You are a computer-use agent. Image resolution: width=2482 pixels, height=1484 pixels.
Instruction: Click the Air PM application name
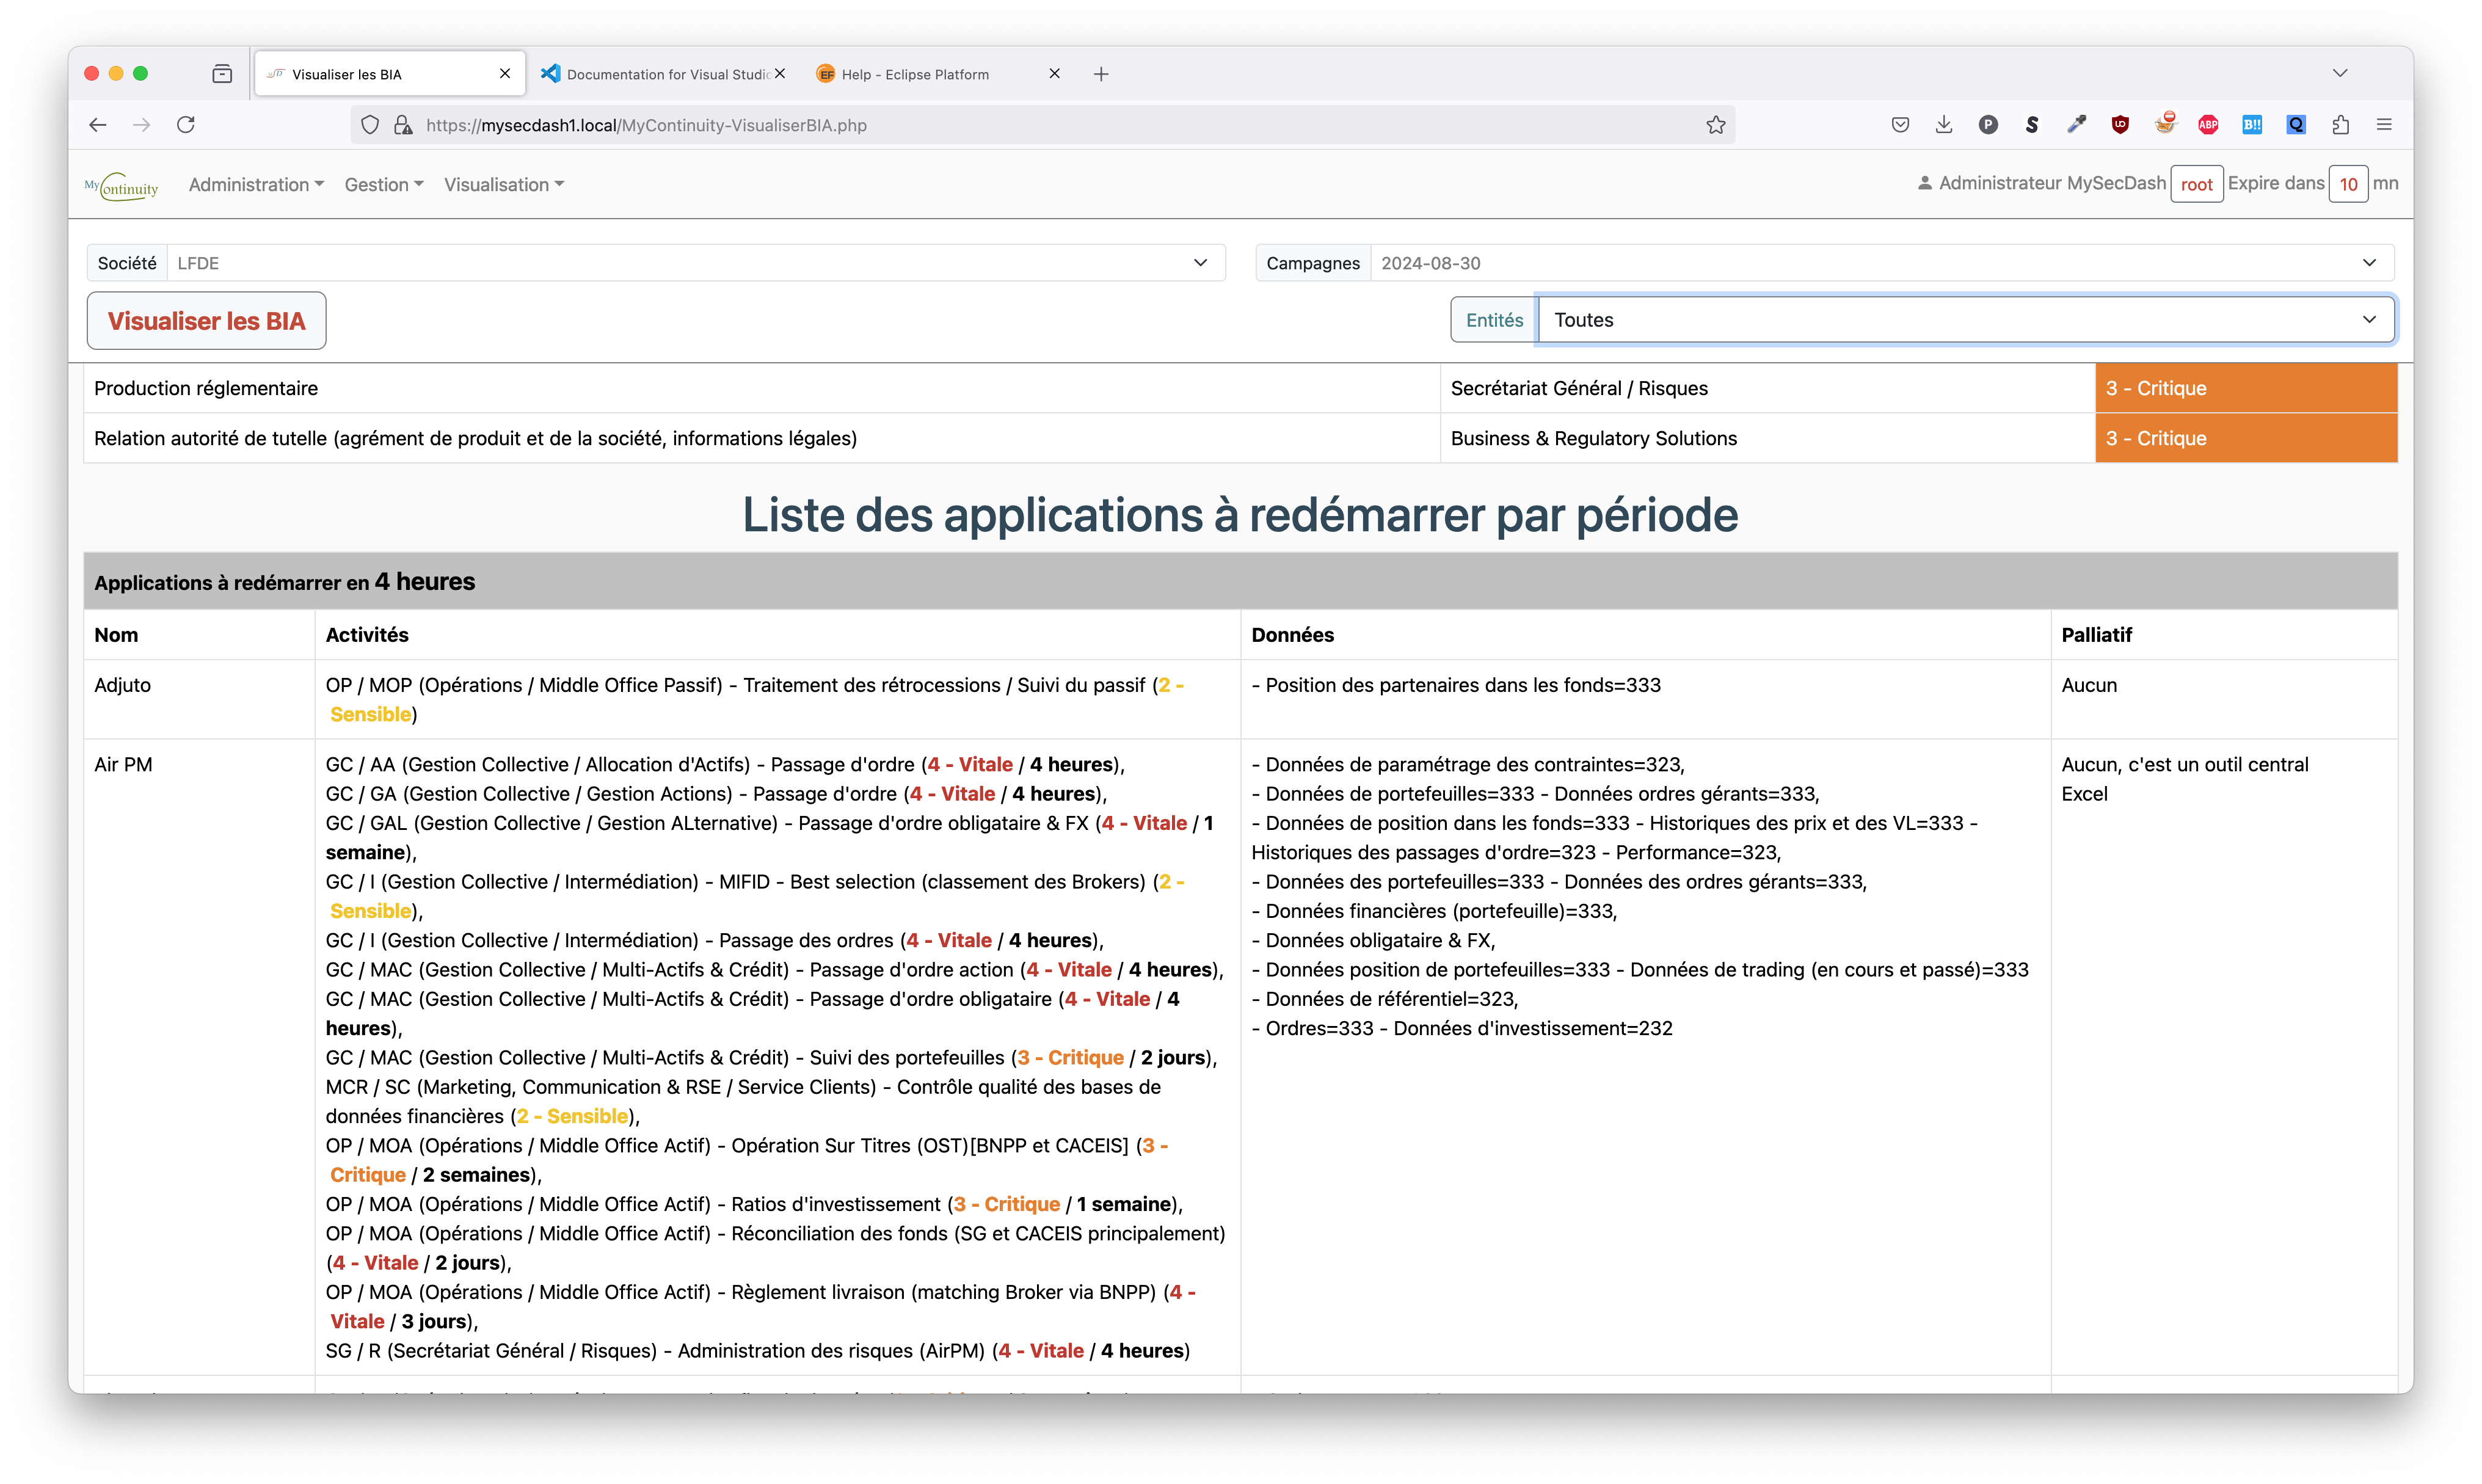[x=123, y=764]
